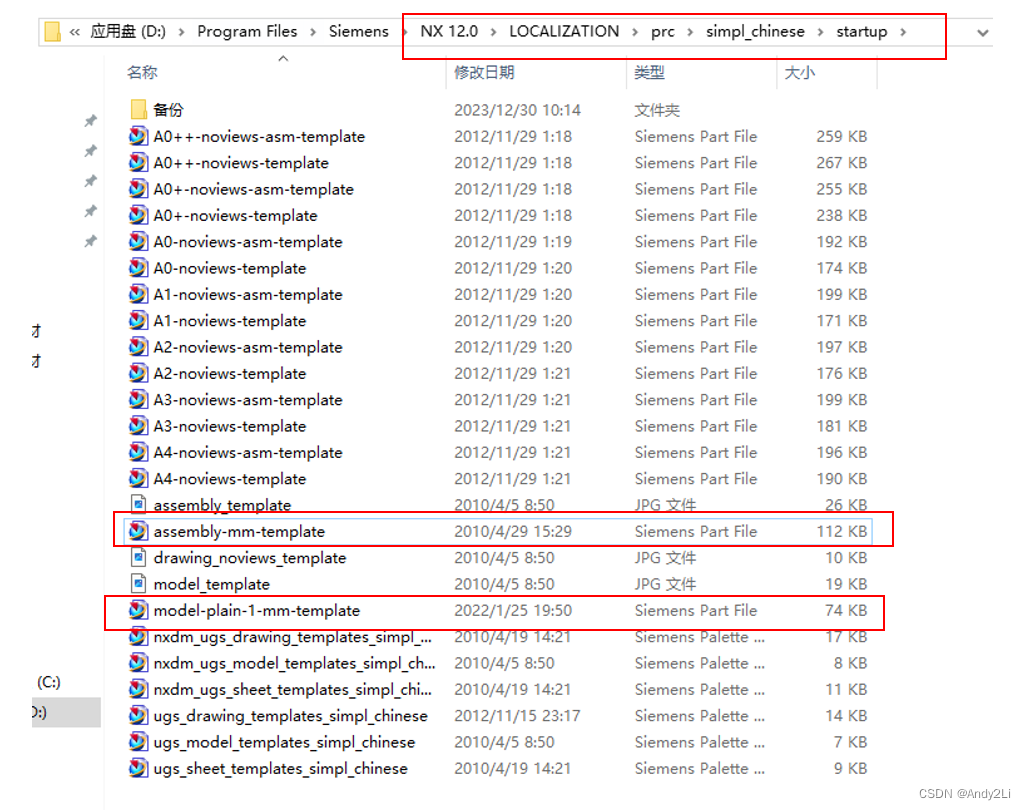The image size is (1026, 810).
Task: Navigate to LOCALIZATION breadcrumb
Action: pos(564,31)
